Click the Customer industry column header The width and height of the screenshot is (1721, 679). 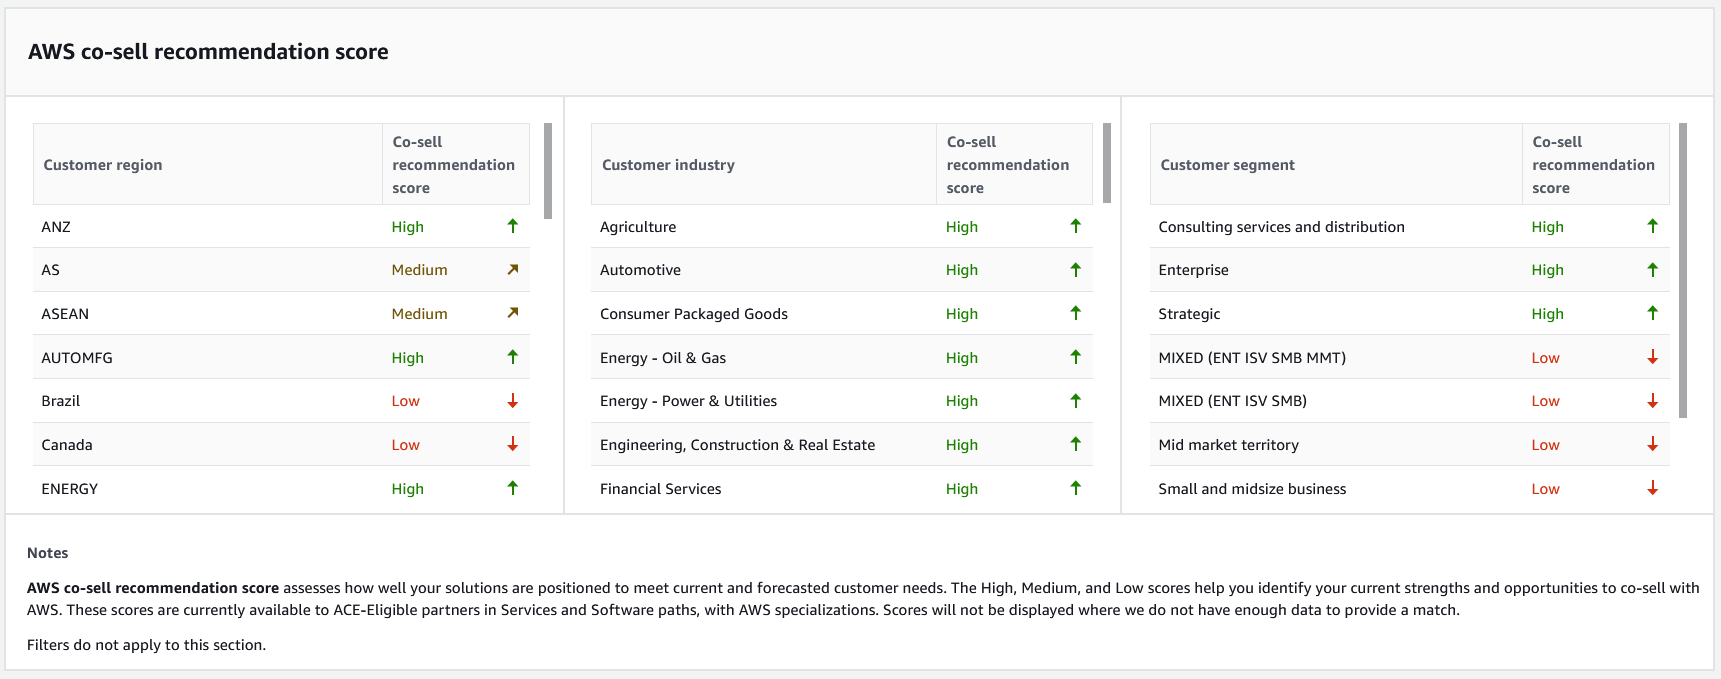(668, 165)
